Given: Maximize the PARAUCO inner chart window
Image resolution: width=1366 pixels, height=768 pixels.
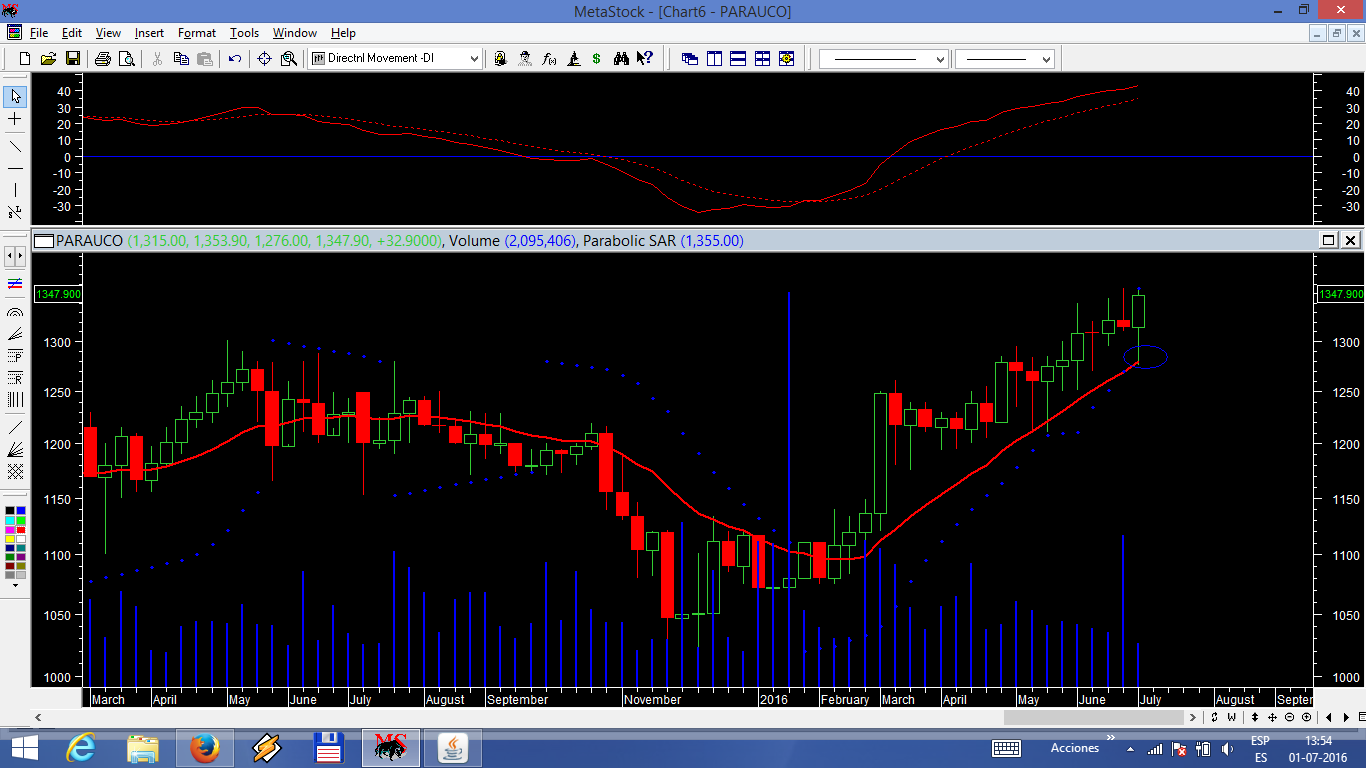Looking at the screenshot, I should point(1328,240).
